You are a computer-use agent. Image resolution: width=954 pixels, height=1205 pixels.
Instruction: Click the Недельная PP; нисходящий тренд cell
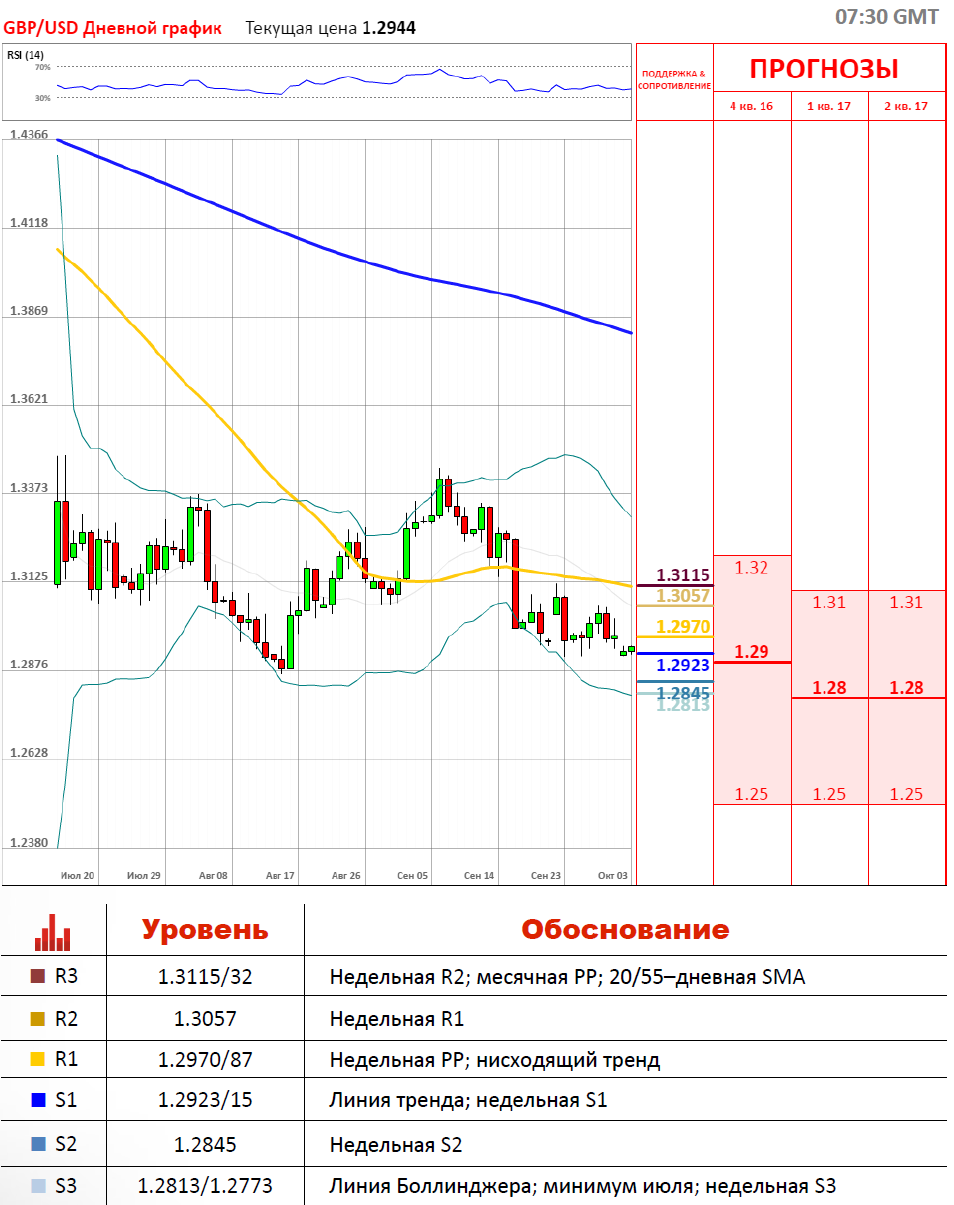click(x=495, y=1060)
